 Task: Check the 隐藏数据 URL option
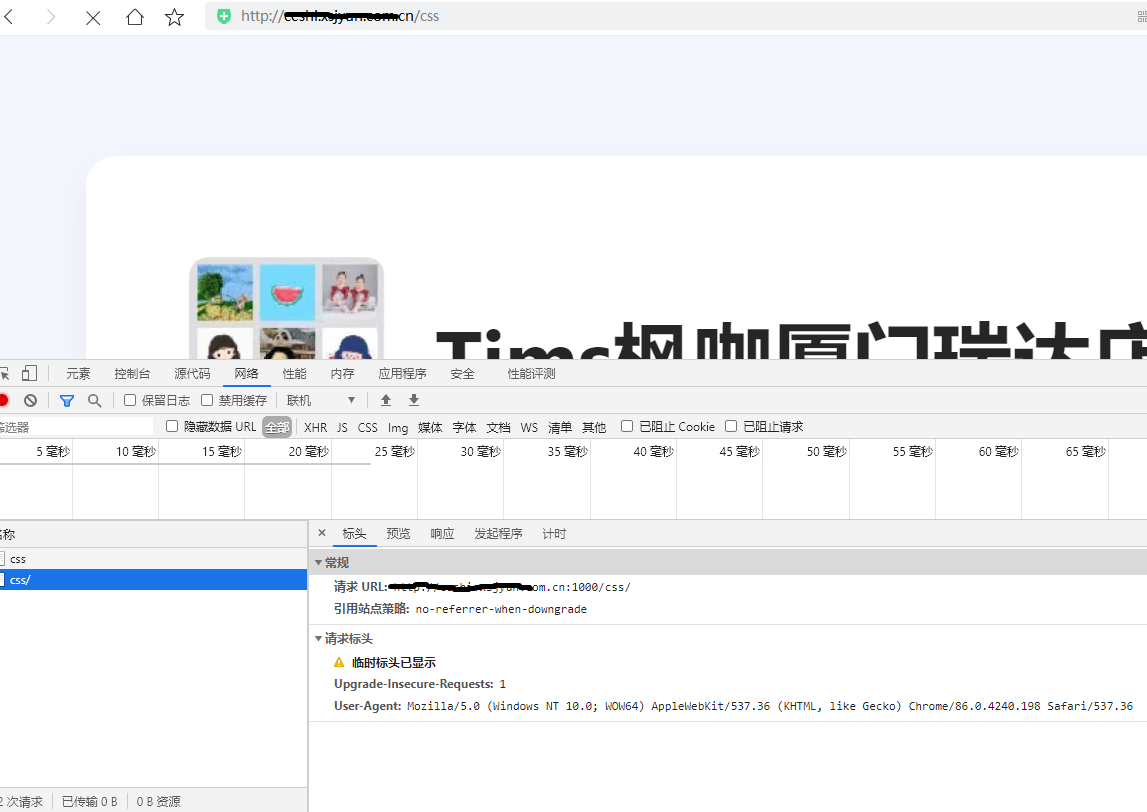pos(171,426)
